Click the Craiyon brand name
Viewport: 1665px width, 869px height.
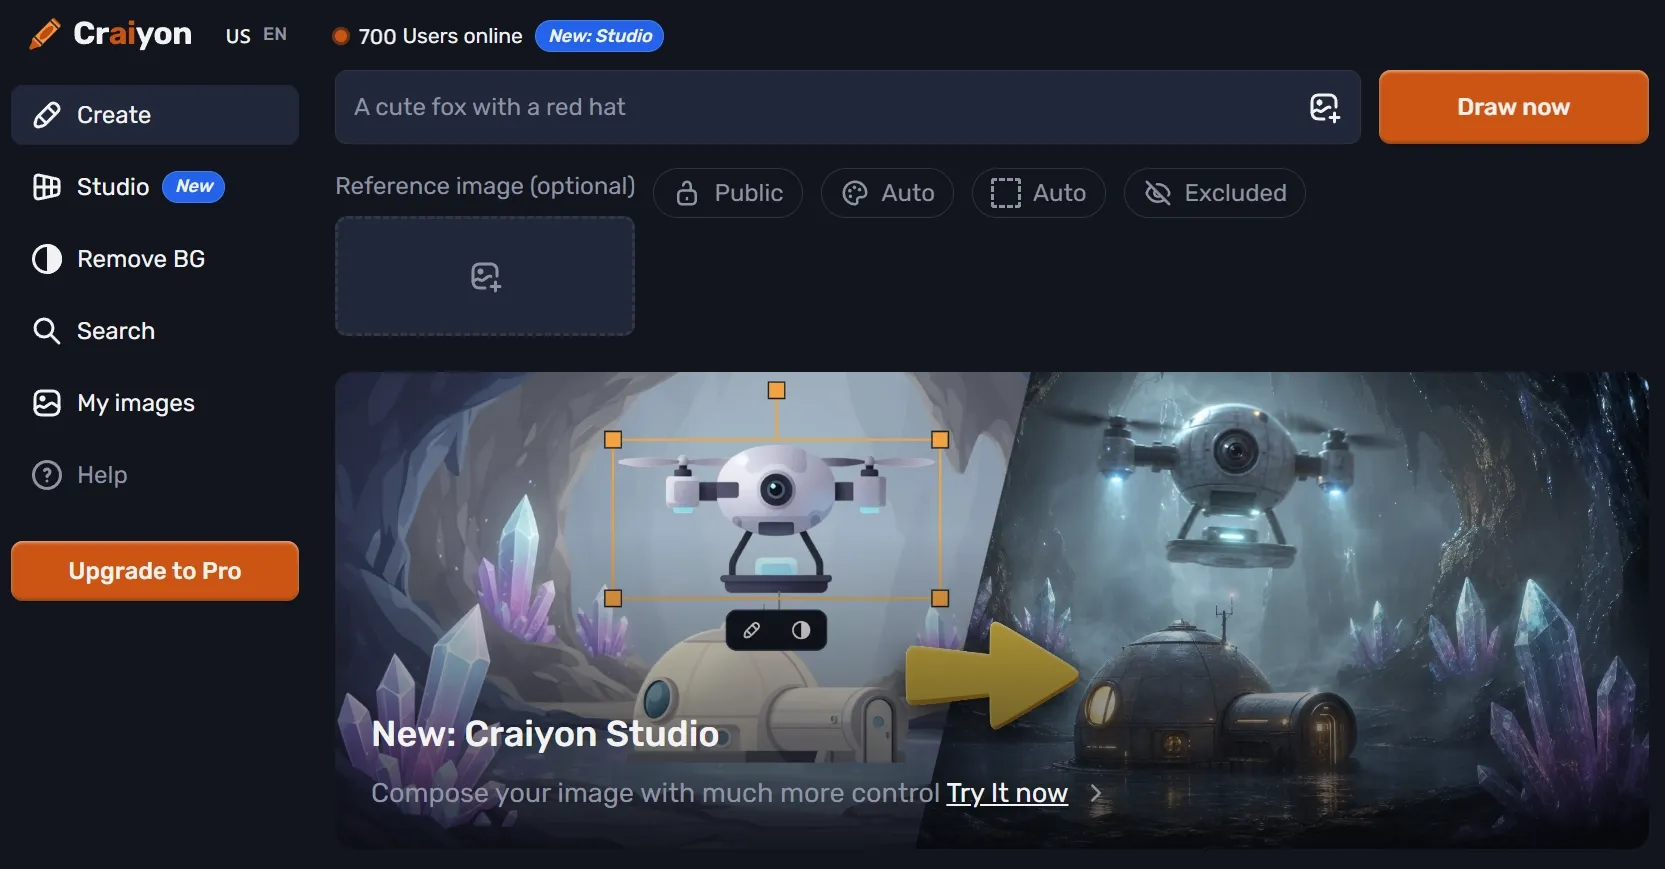(132, 34)
